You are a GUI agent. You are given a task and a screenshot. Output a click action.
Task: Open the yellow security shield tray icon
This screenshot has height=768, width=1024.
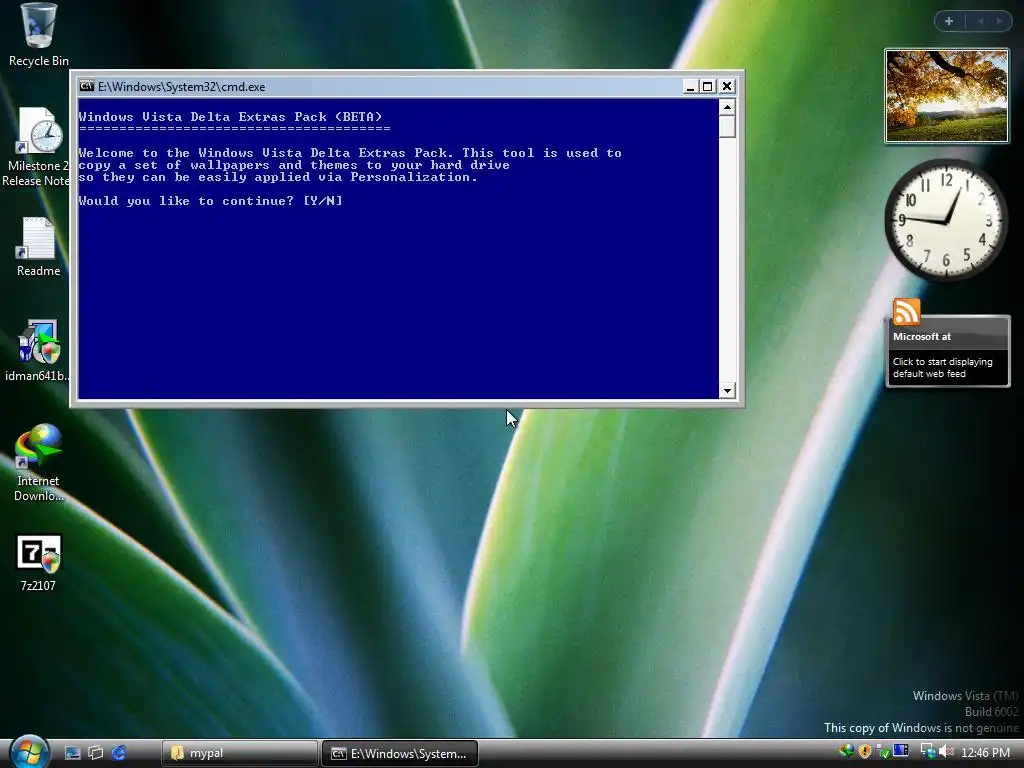tap(865, 752)
